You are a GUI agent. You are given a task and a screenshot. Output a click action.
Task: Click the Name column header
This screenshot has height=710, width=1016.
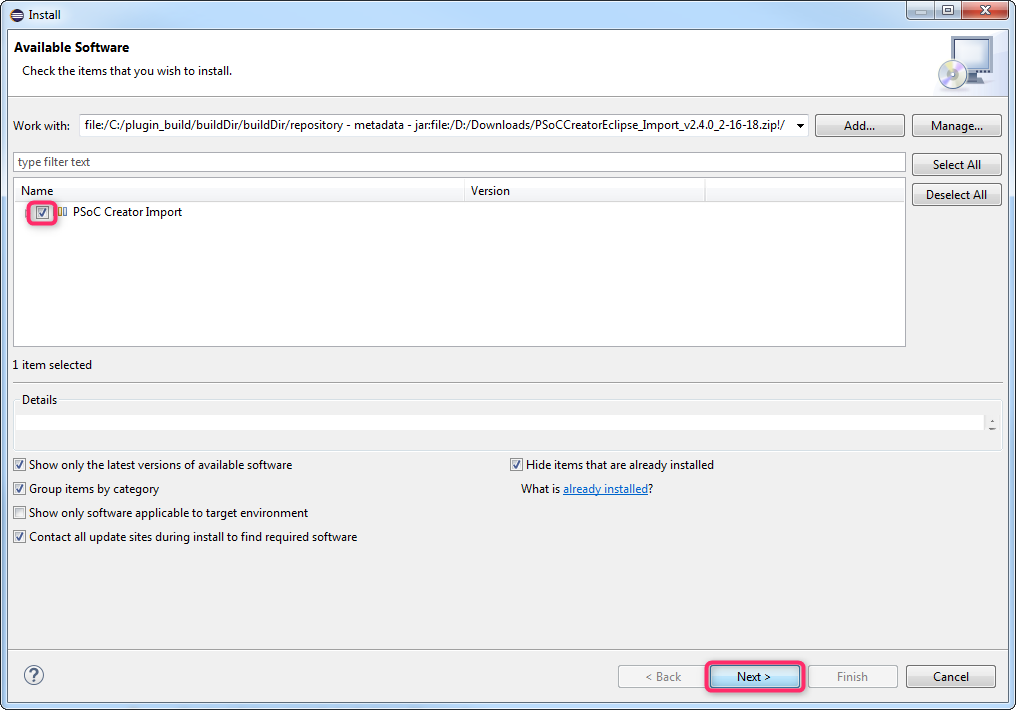(x=238, y=190)
